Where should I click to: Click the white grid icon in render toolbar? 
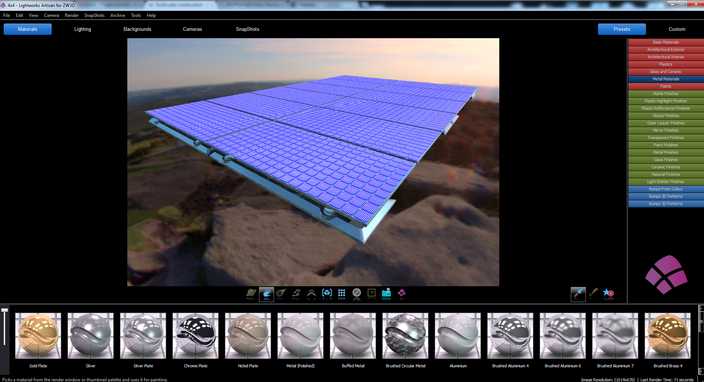342,294
